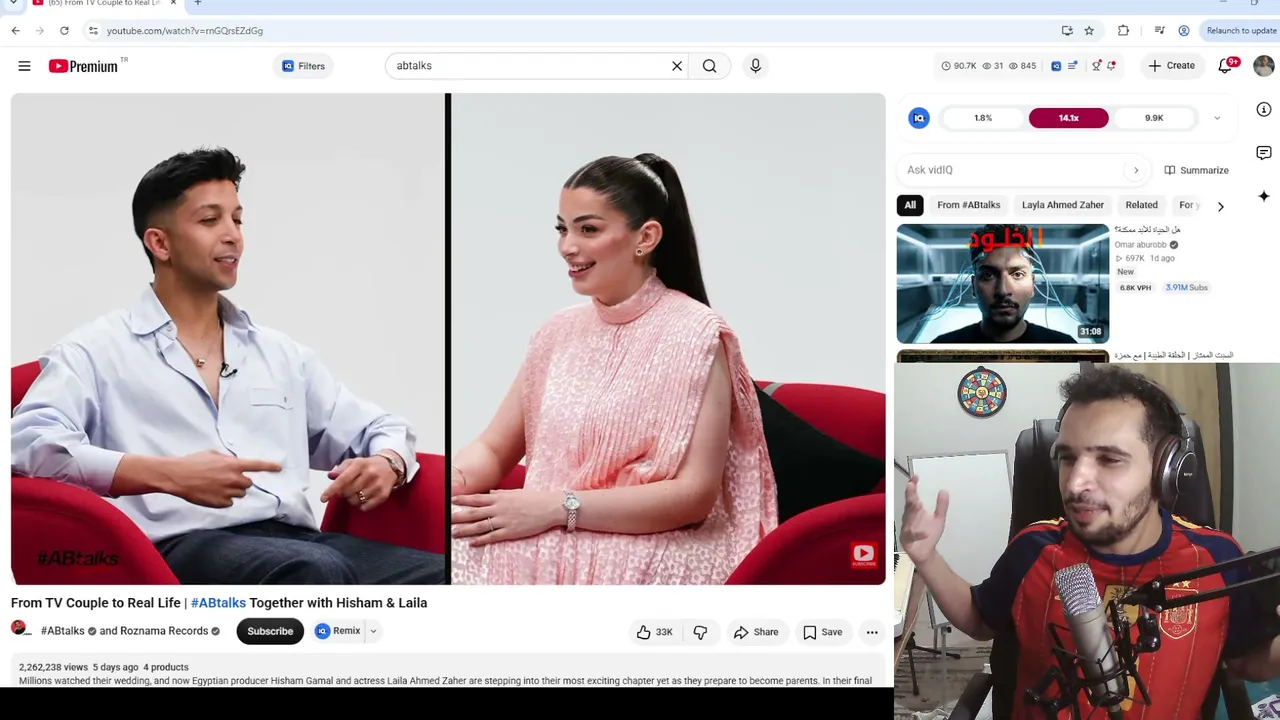Like the video with thumbs up
Screen dimensions: 1280x720
[x=656, y=632]
